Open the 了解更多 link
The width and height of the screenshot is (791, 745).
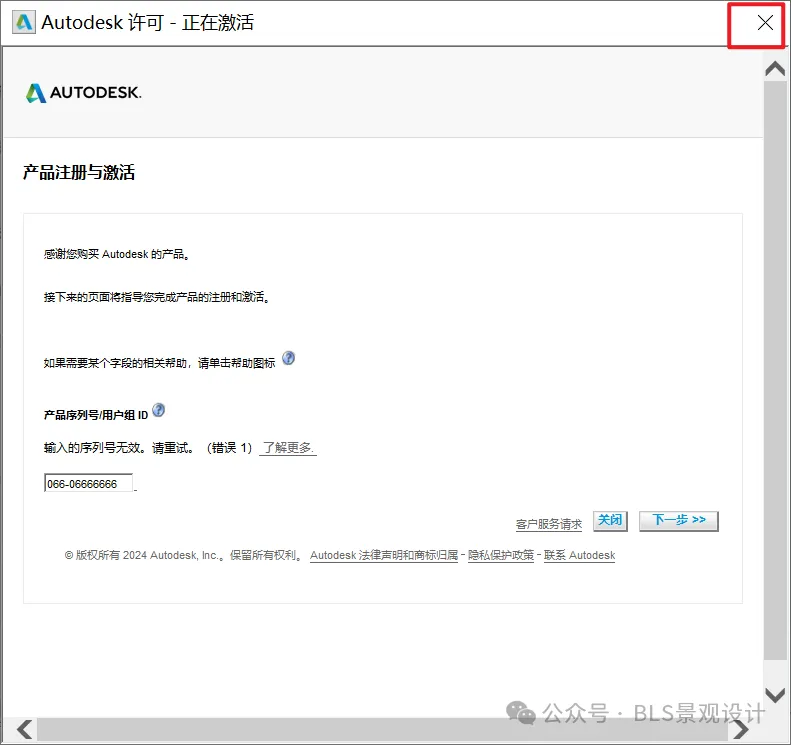[x=288, y=448]
